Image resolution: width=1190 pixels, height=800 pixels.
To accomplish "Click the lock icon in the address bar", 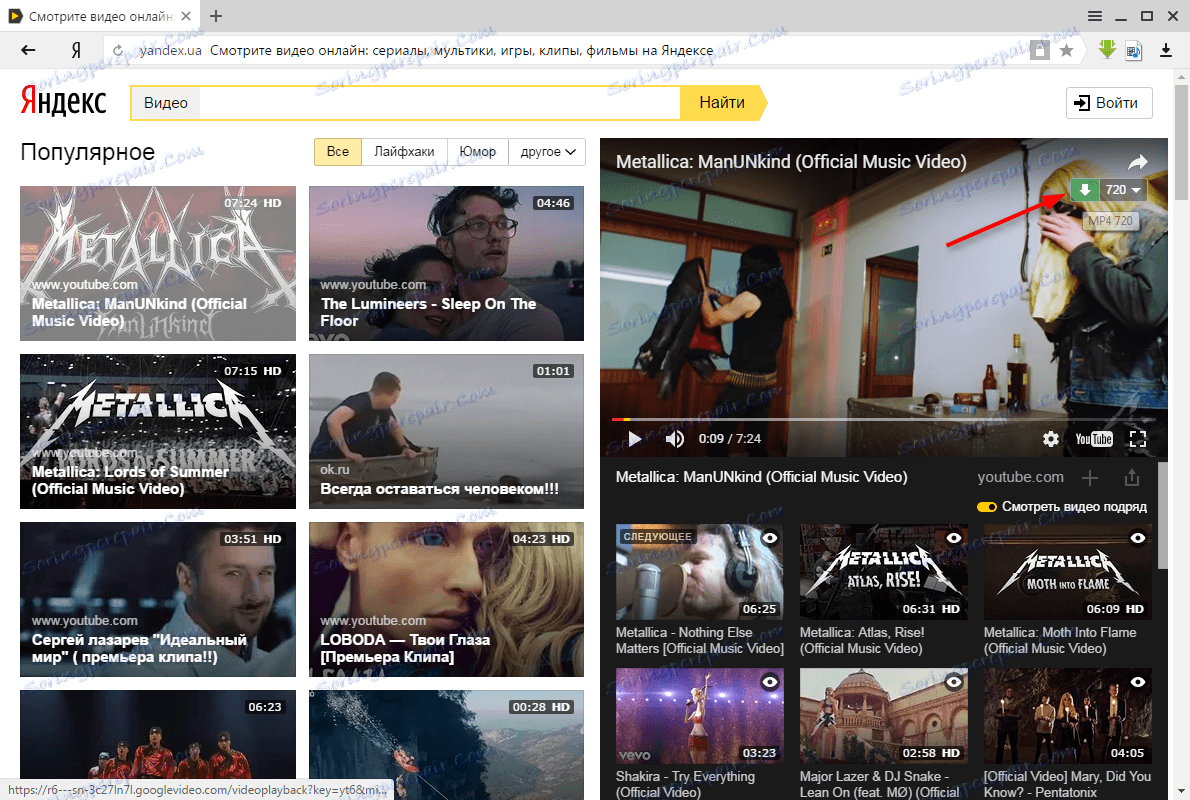I will (x=1040, y=50).
